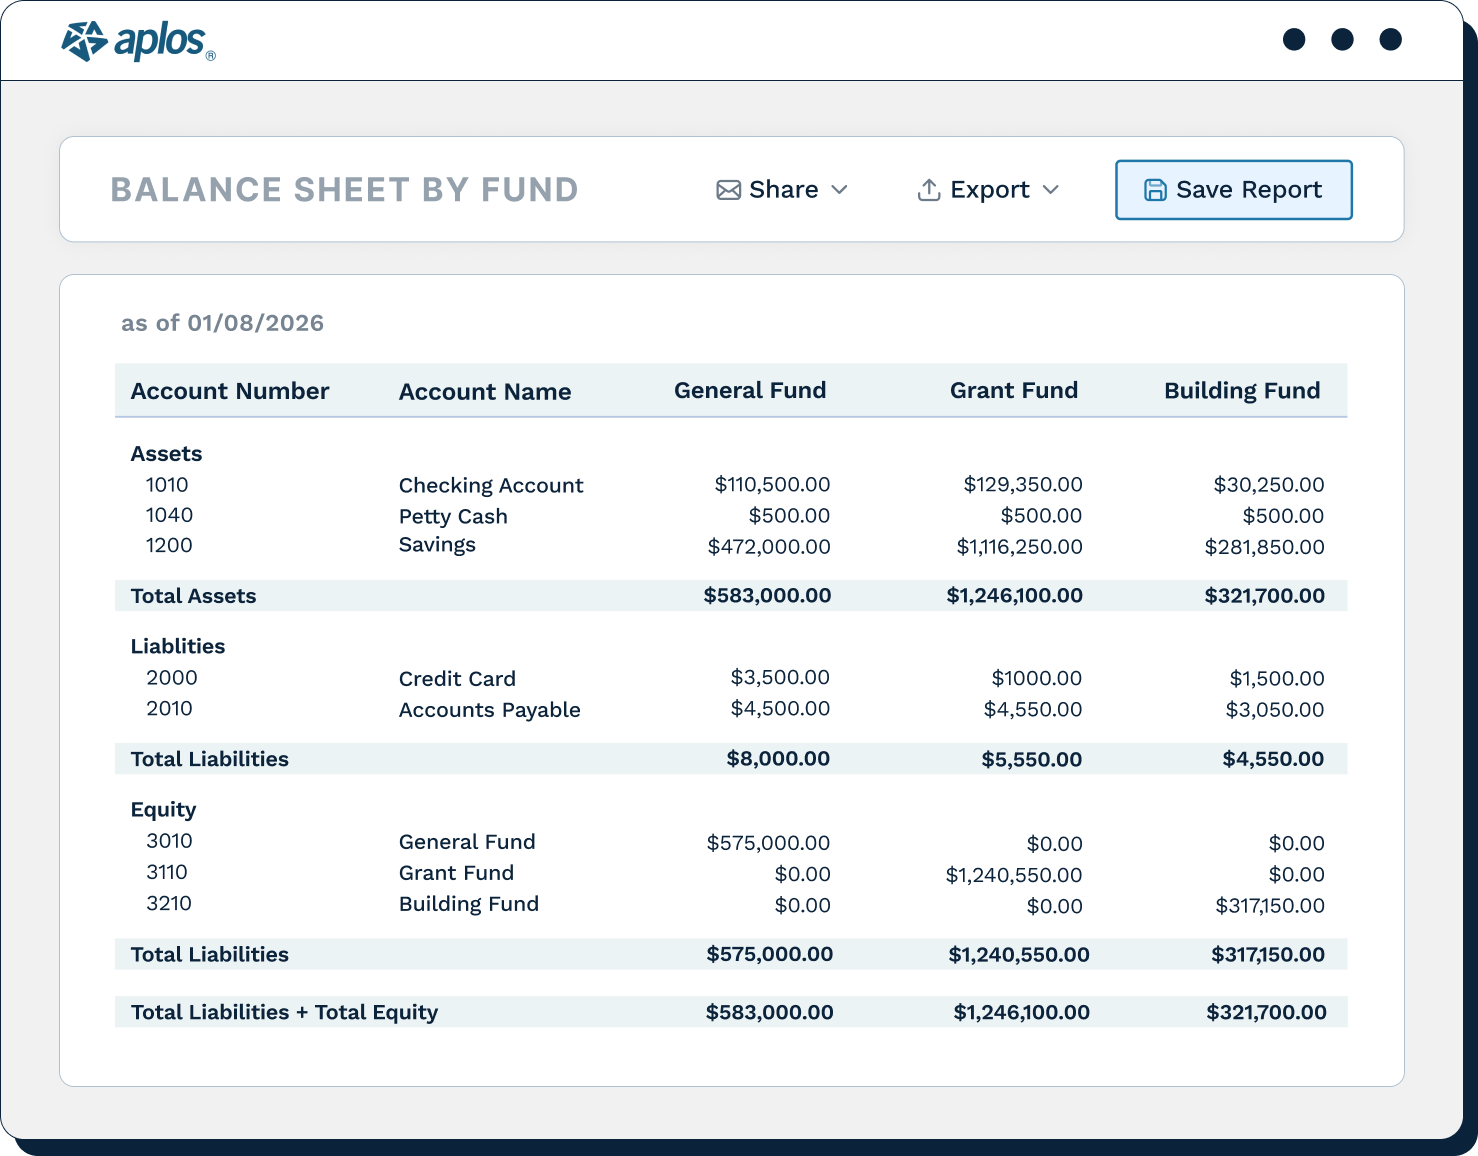This screenshot has width=1478, height=1156.
Task: Select account number 1040
Action: [170, 515]
